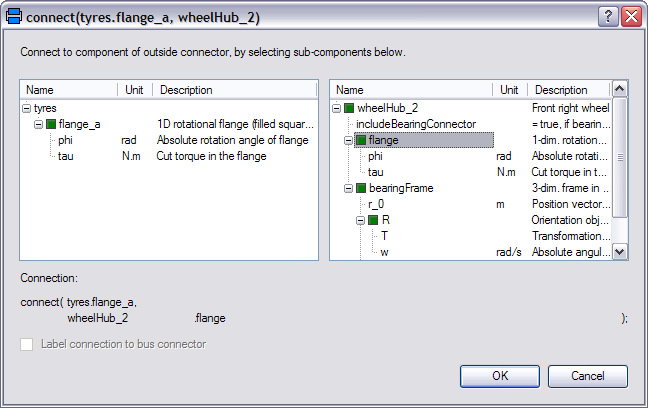The image size is (648, 408).
Task: Collapse the flange_a node in left tree
Action: pos(38,124)
